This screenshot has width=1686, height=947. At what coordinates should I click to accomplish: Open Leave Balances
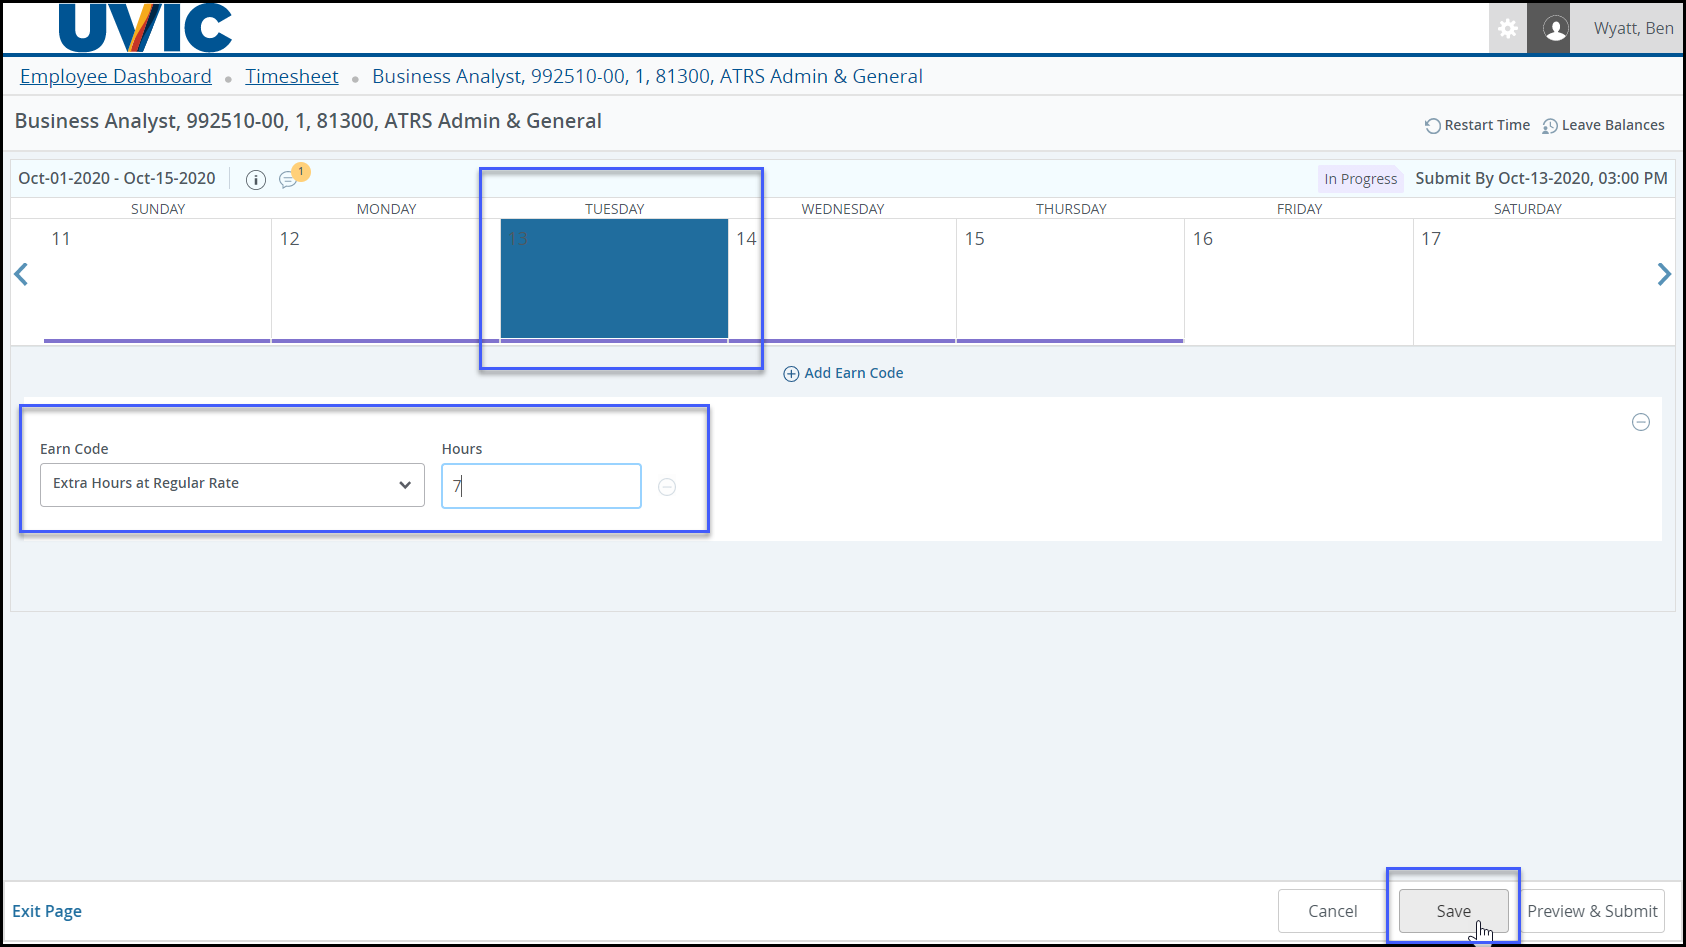[x=1603, y=125]
